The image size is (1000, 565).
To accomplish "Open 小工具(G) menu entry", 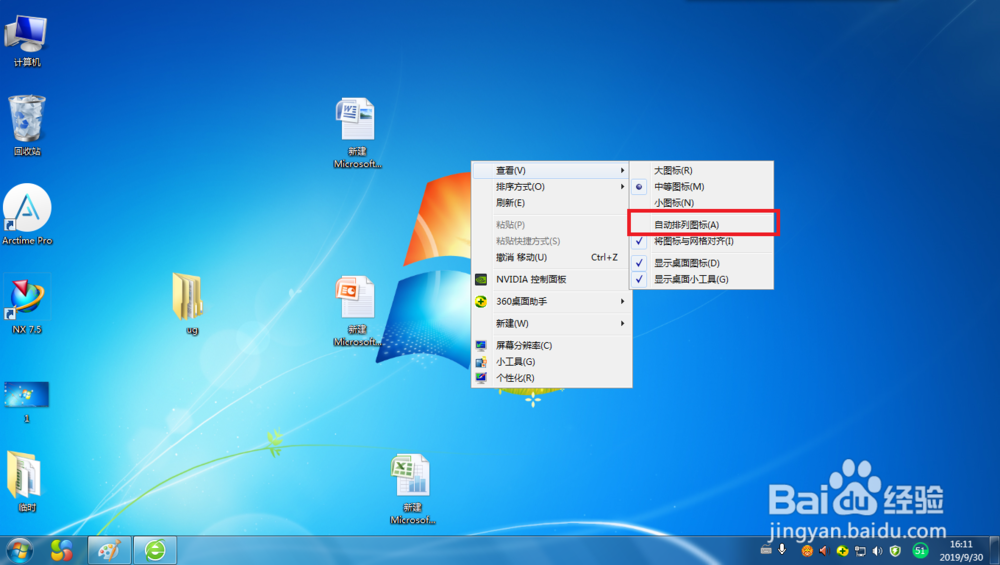I will click(552, 362).
